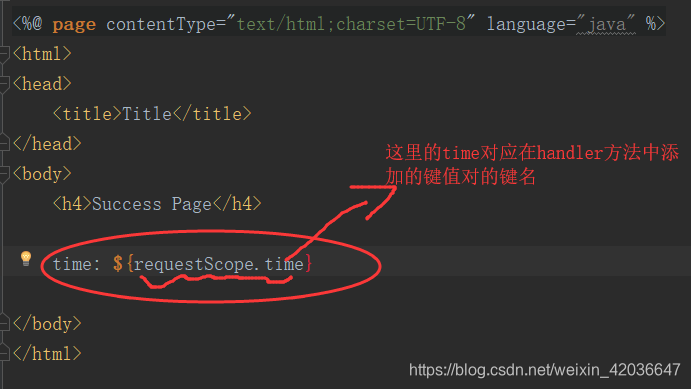
Task: Click the 'time:' label text
Action: pyautogui.click(x=77, y=264)
